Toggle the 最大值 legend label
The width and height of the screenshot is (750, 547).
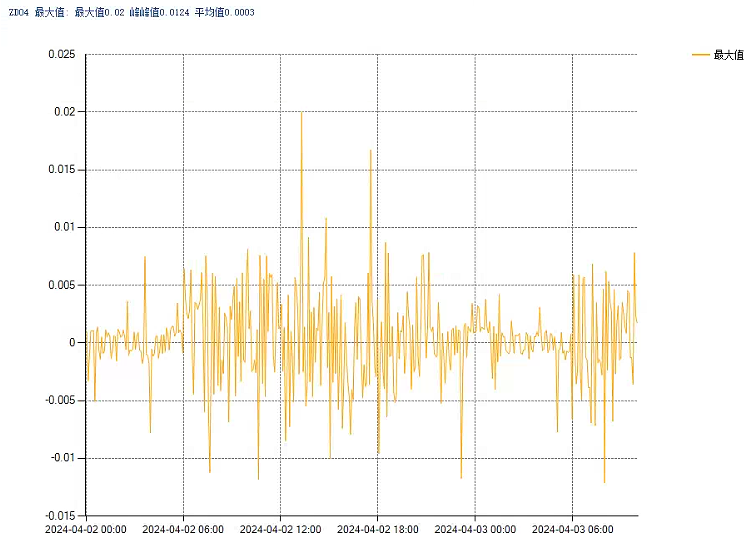728,55
